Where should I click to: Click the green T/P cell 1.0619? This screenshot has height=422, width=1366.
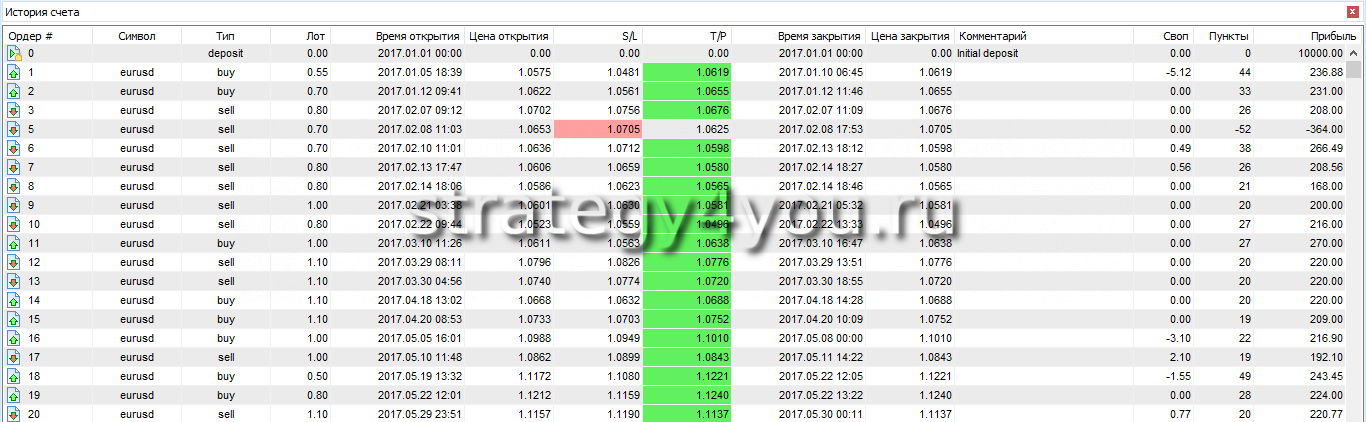pos(687,72)
